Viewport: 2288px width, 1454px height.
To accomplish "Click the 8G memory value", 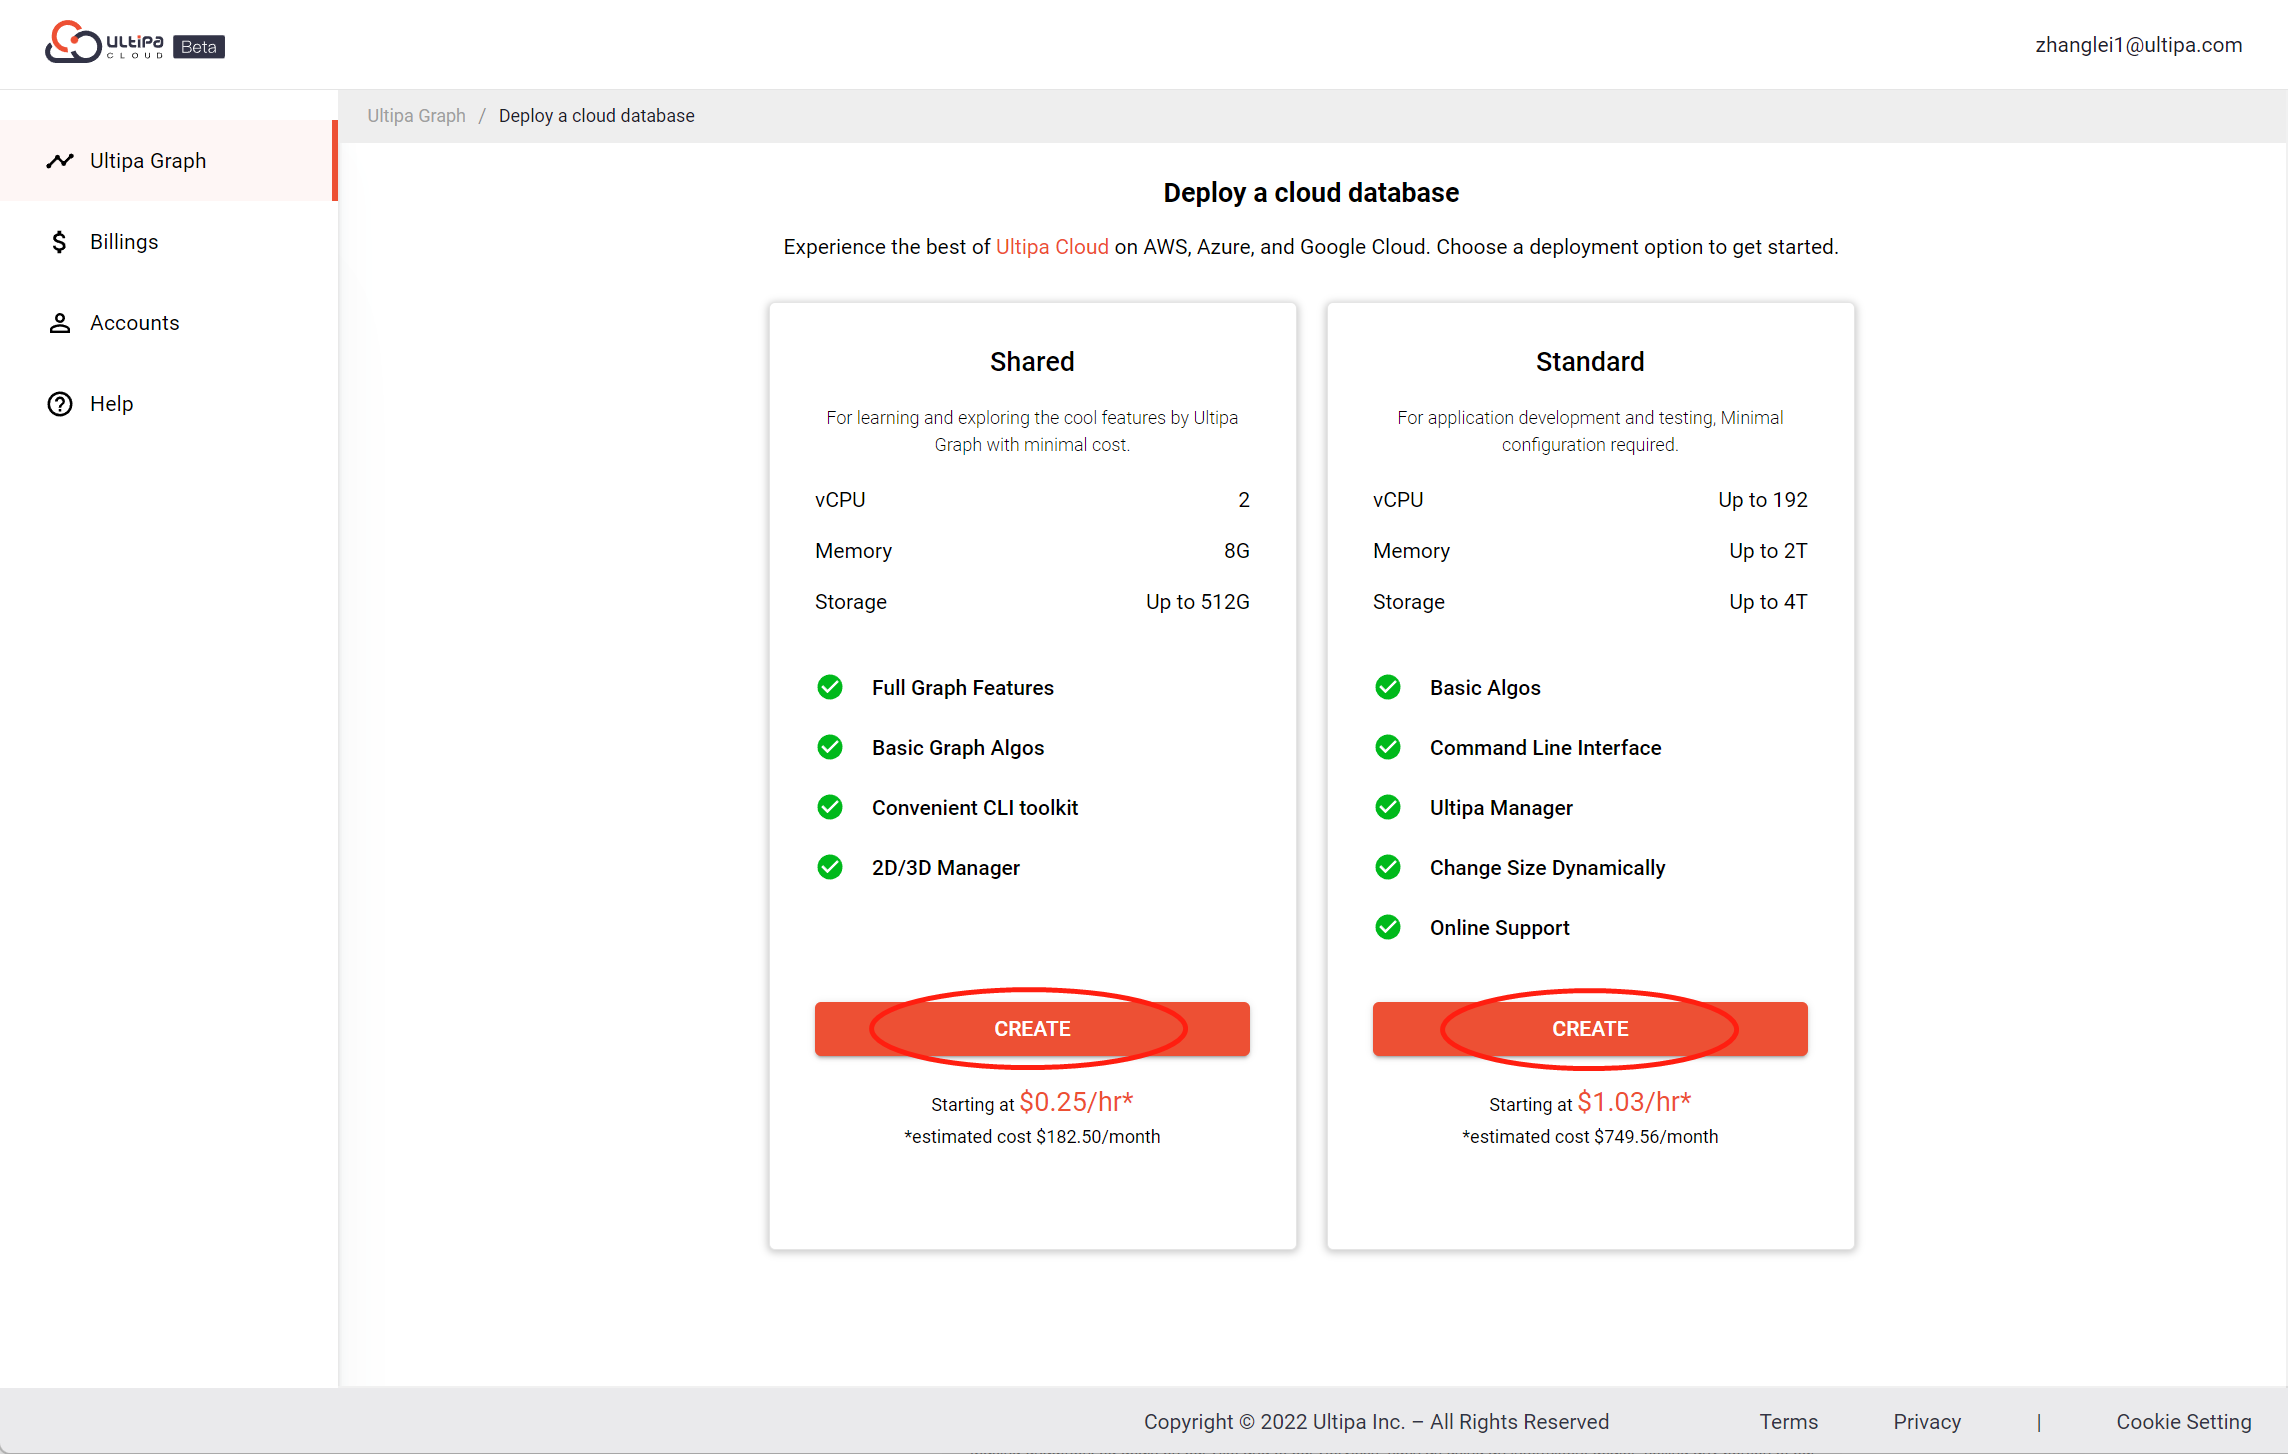I will pos(1237,551).
